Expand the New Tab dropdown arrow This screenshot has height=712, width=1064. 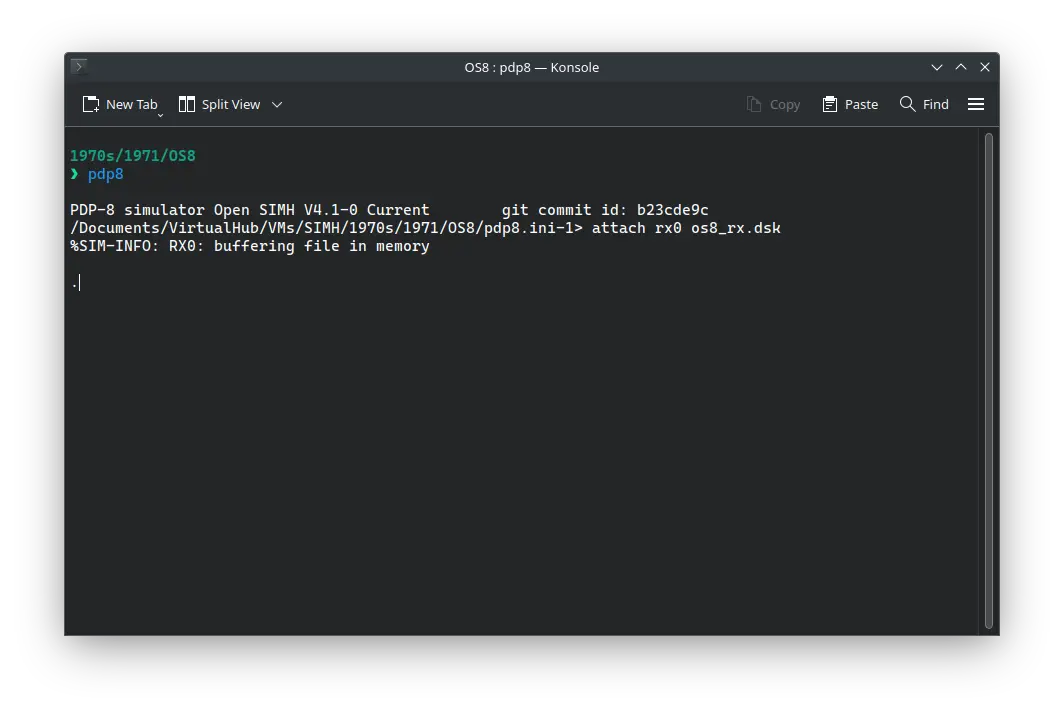(160, 115)
